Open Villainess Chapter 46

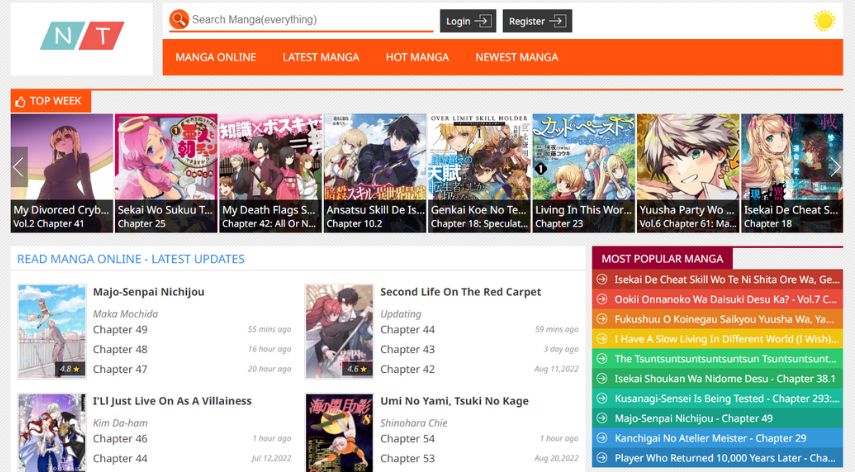pos(120,439)
